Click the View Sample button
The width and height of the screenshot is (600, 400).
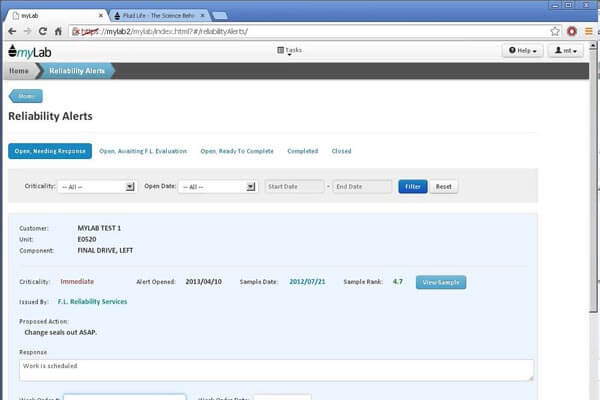coord(440,283)
